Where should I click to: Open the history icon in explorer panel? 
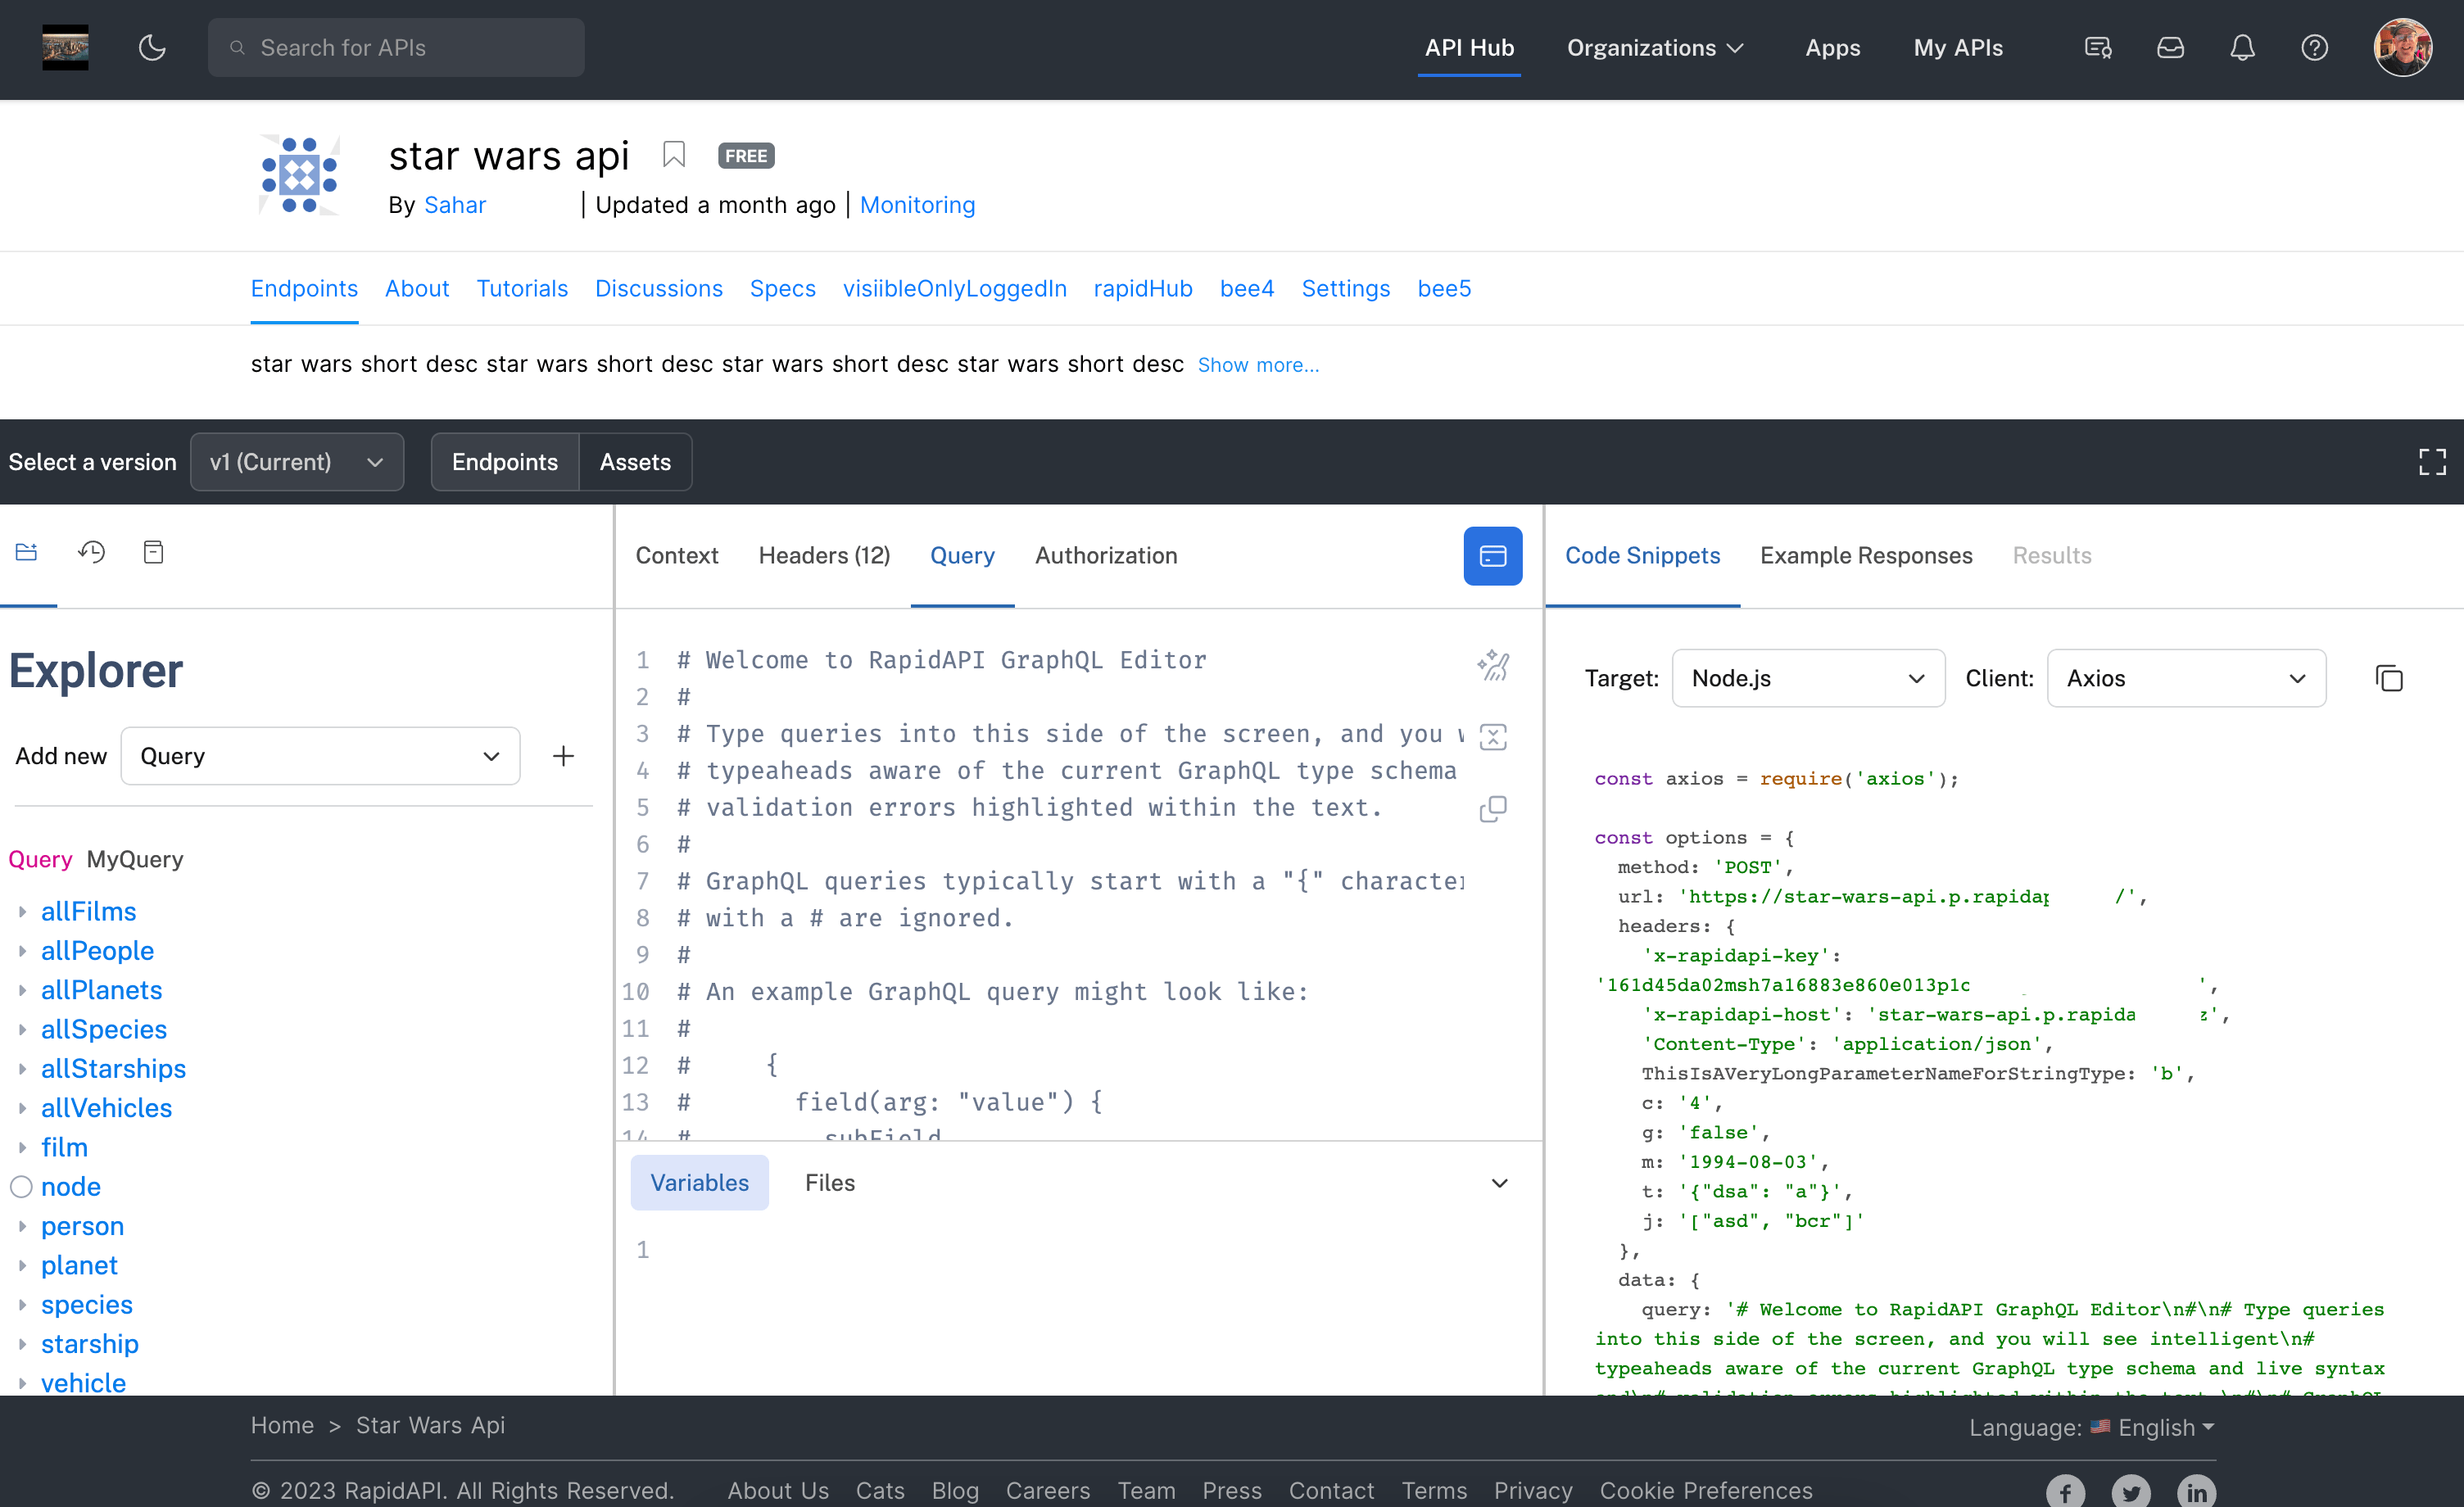[92, 552]
